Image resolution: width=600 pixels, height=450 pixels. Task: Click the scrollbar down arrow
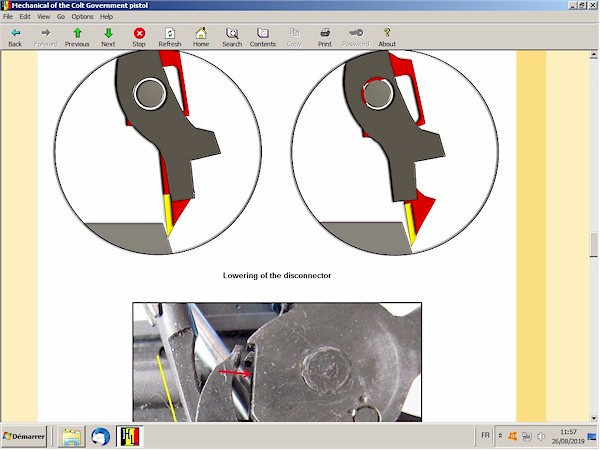click(593, 418)
